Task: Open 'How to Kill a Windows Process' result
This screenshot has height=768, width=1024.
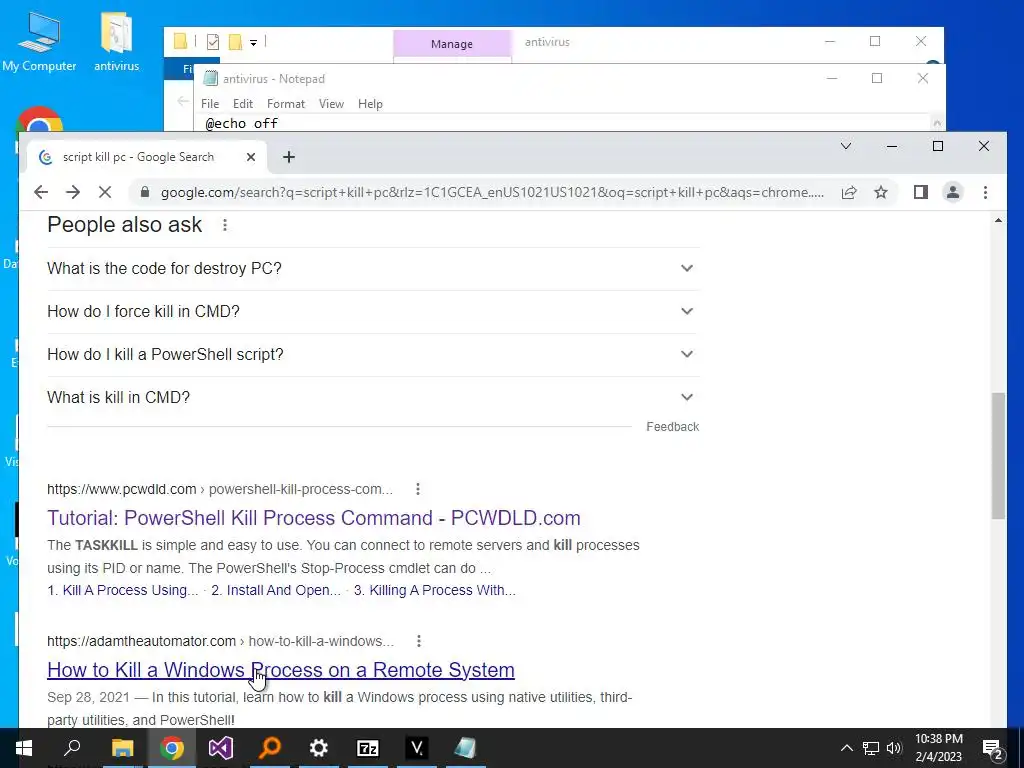Action: click(281, 670)
